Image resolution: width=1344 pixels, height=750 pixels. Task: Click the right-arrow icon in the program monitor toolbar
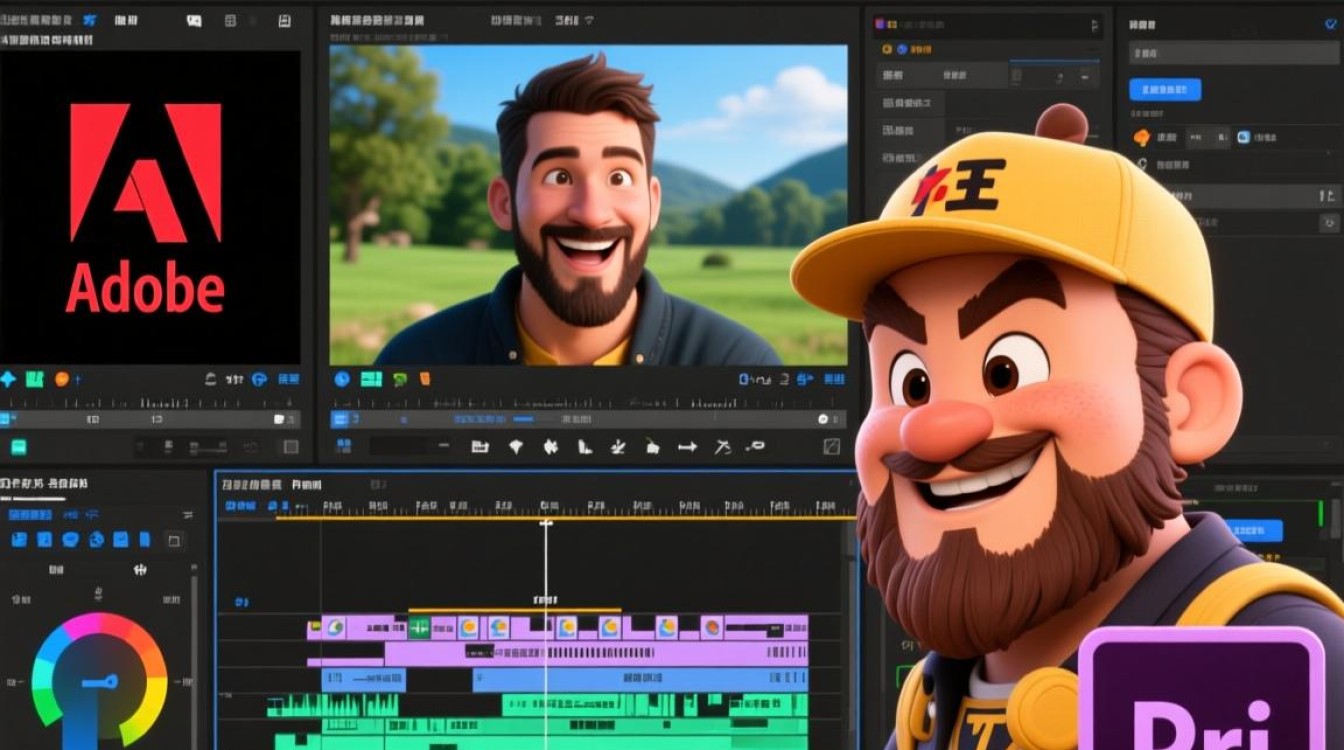pos(687,447)
